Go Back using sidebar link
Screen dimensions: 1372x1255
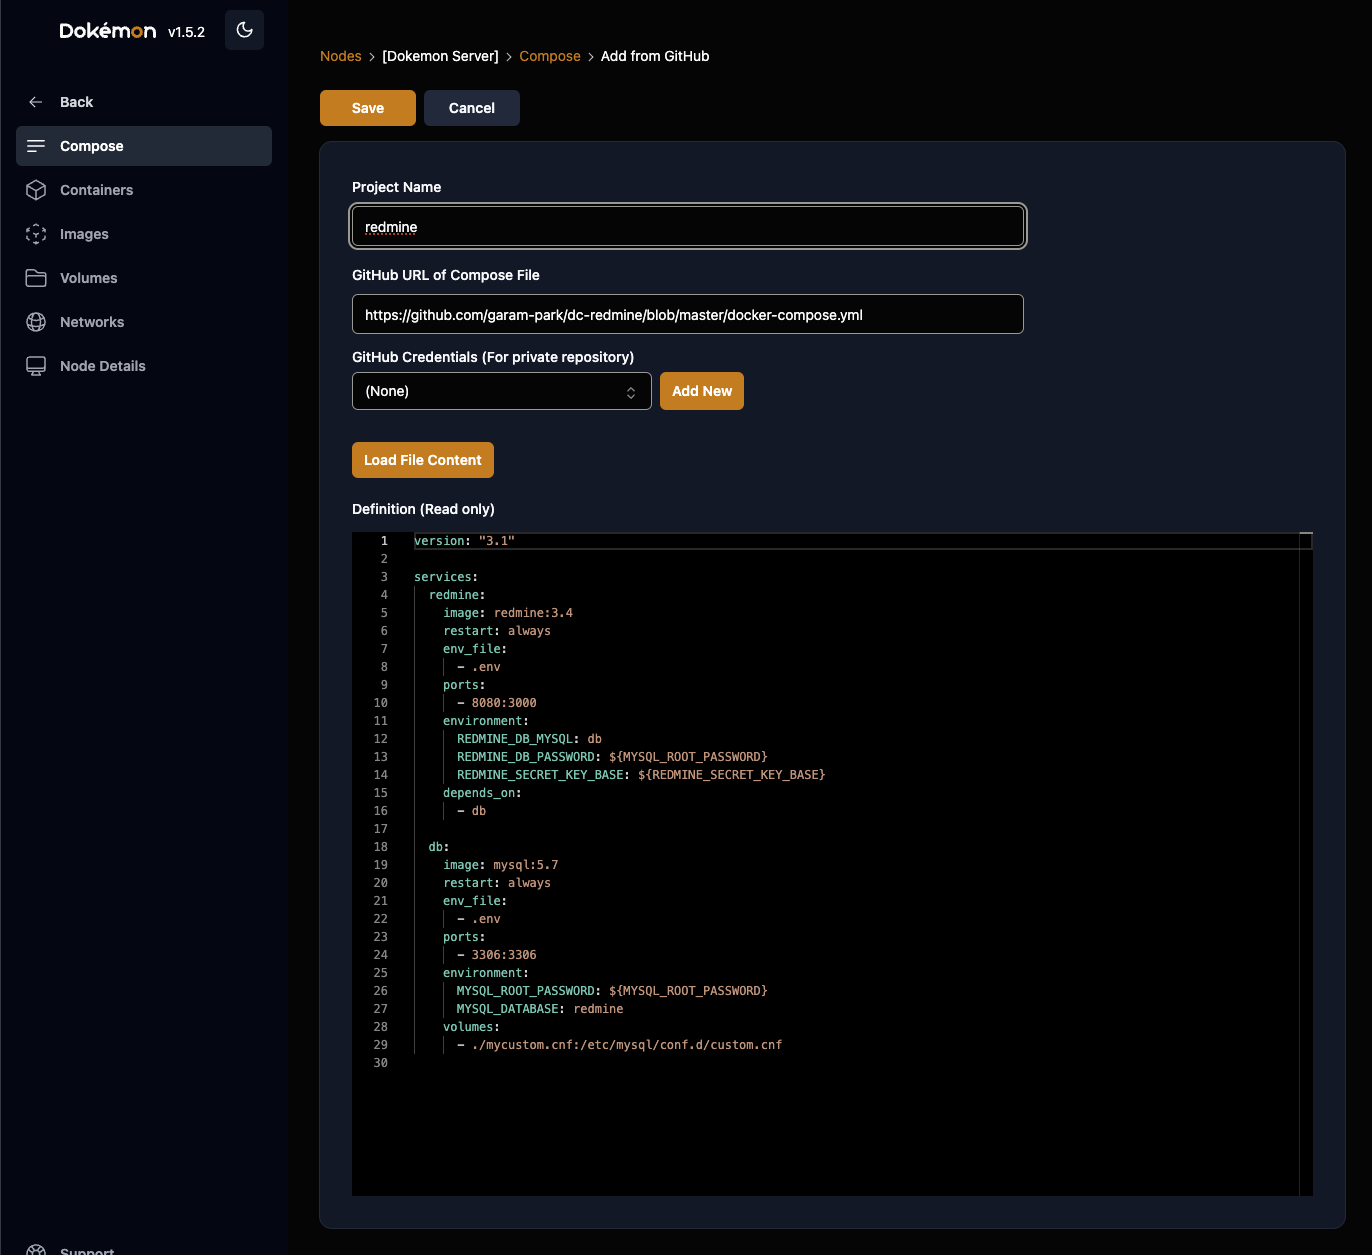(144, 102)
